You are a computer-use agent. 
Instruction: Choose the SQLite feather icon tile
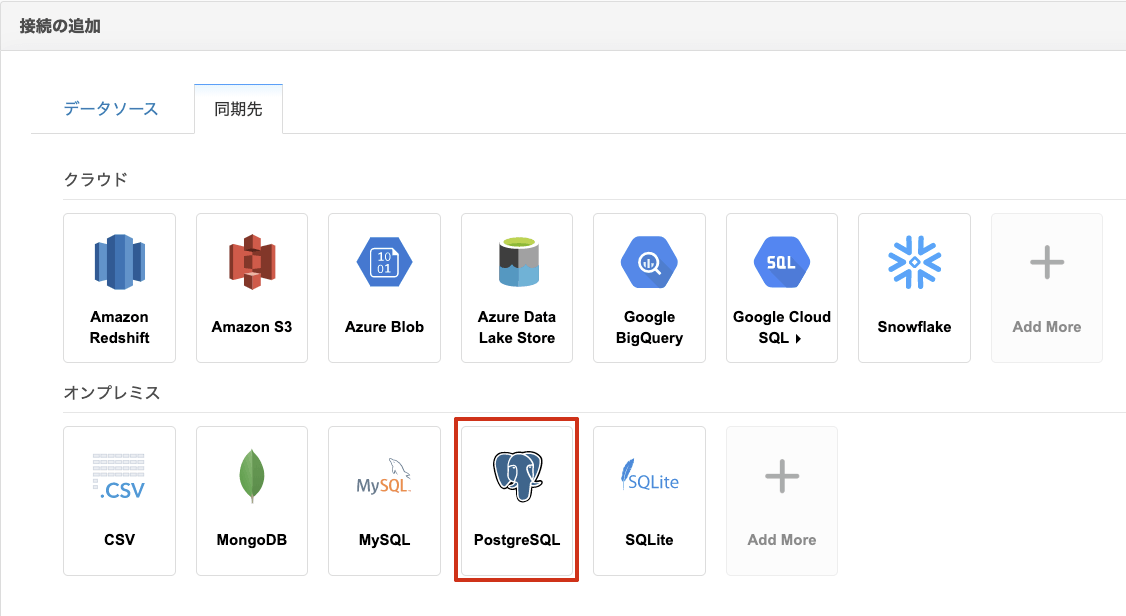tap(649, 477)
